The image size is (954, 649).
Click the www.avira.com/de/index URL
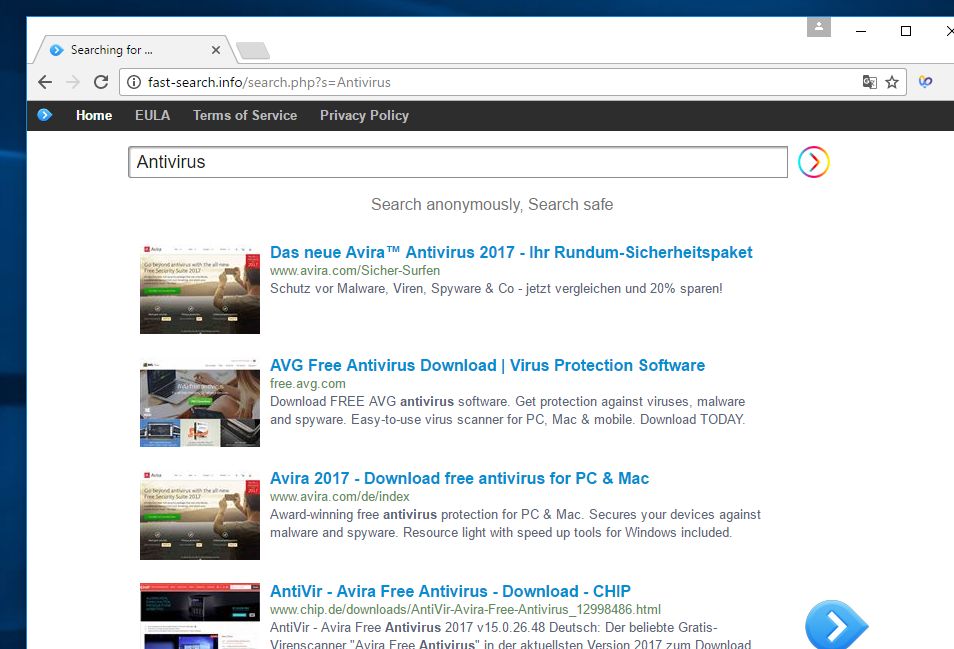(x=339, y=497)
